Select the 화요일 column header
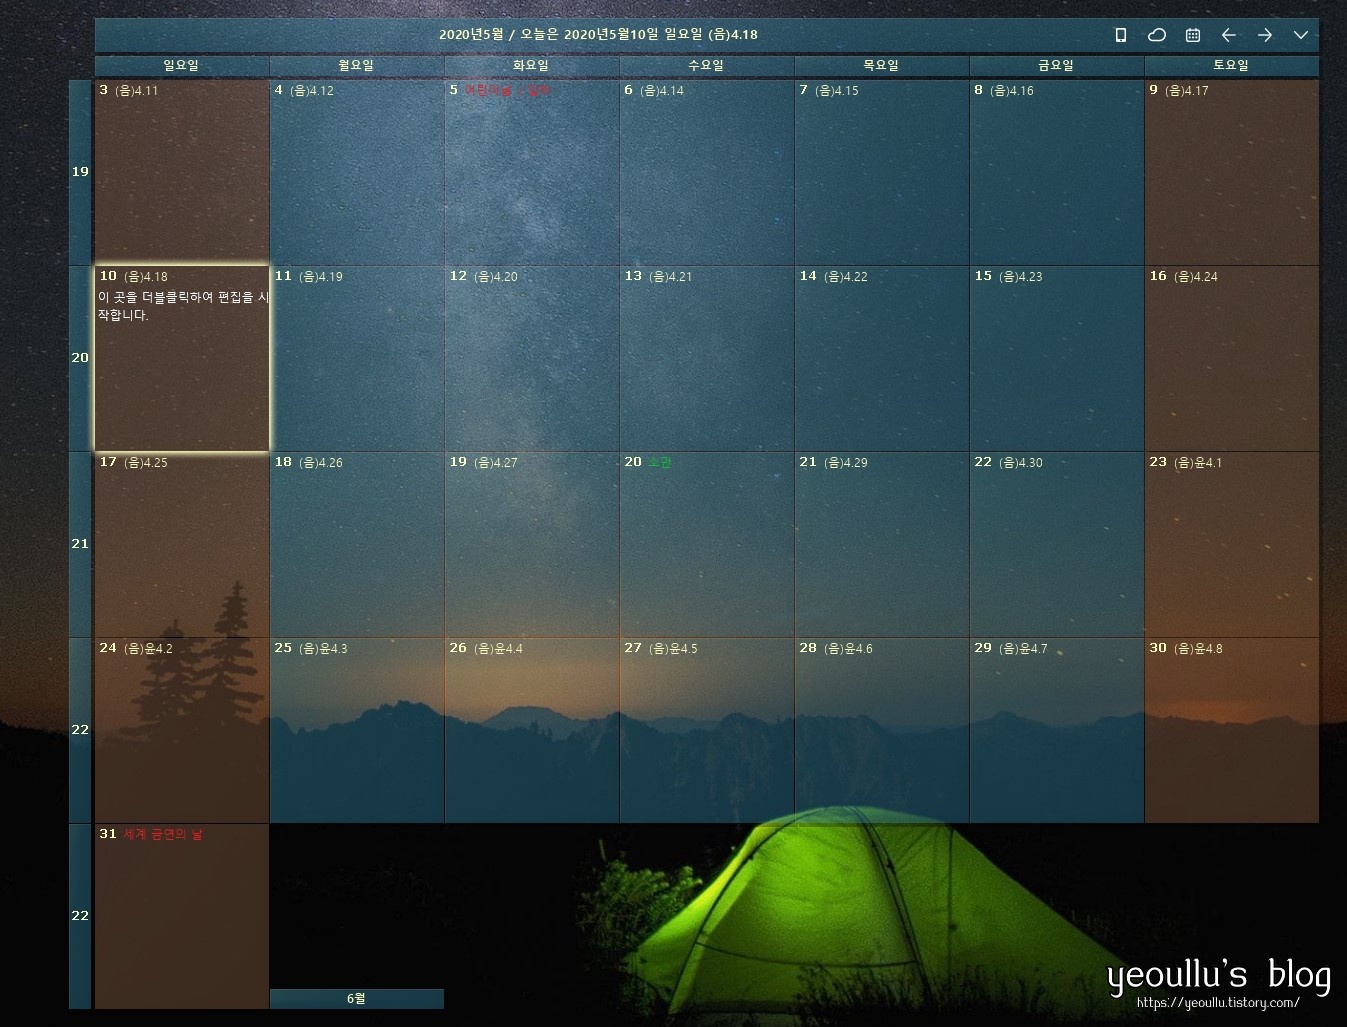This screenshot has height=1027, width=1347. [531, 66]
